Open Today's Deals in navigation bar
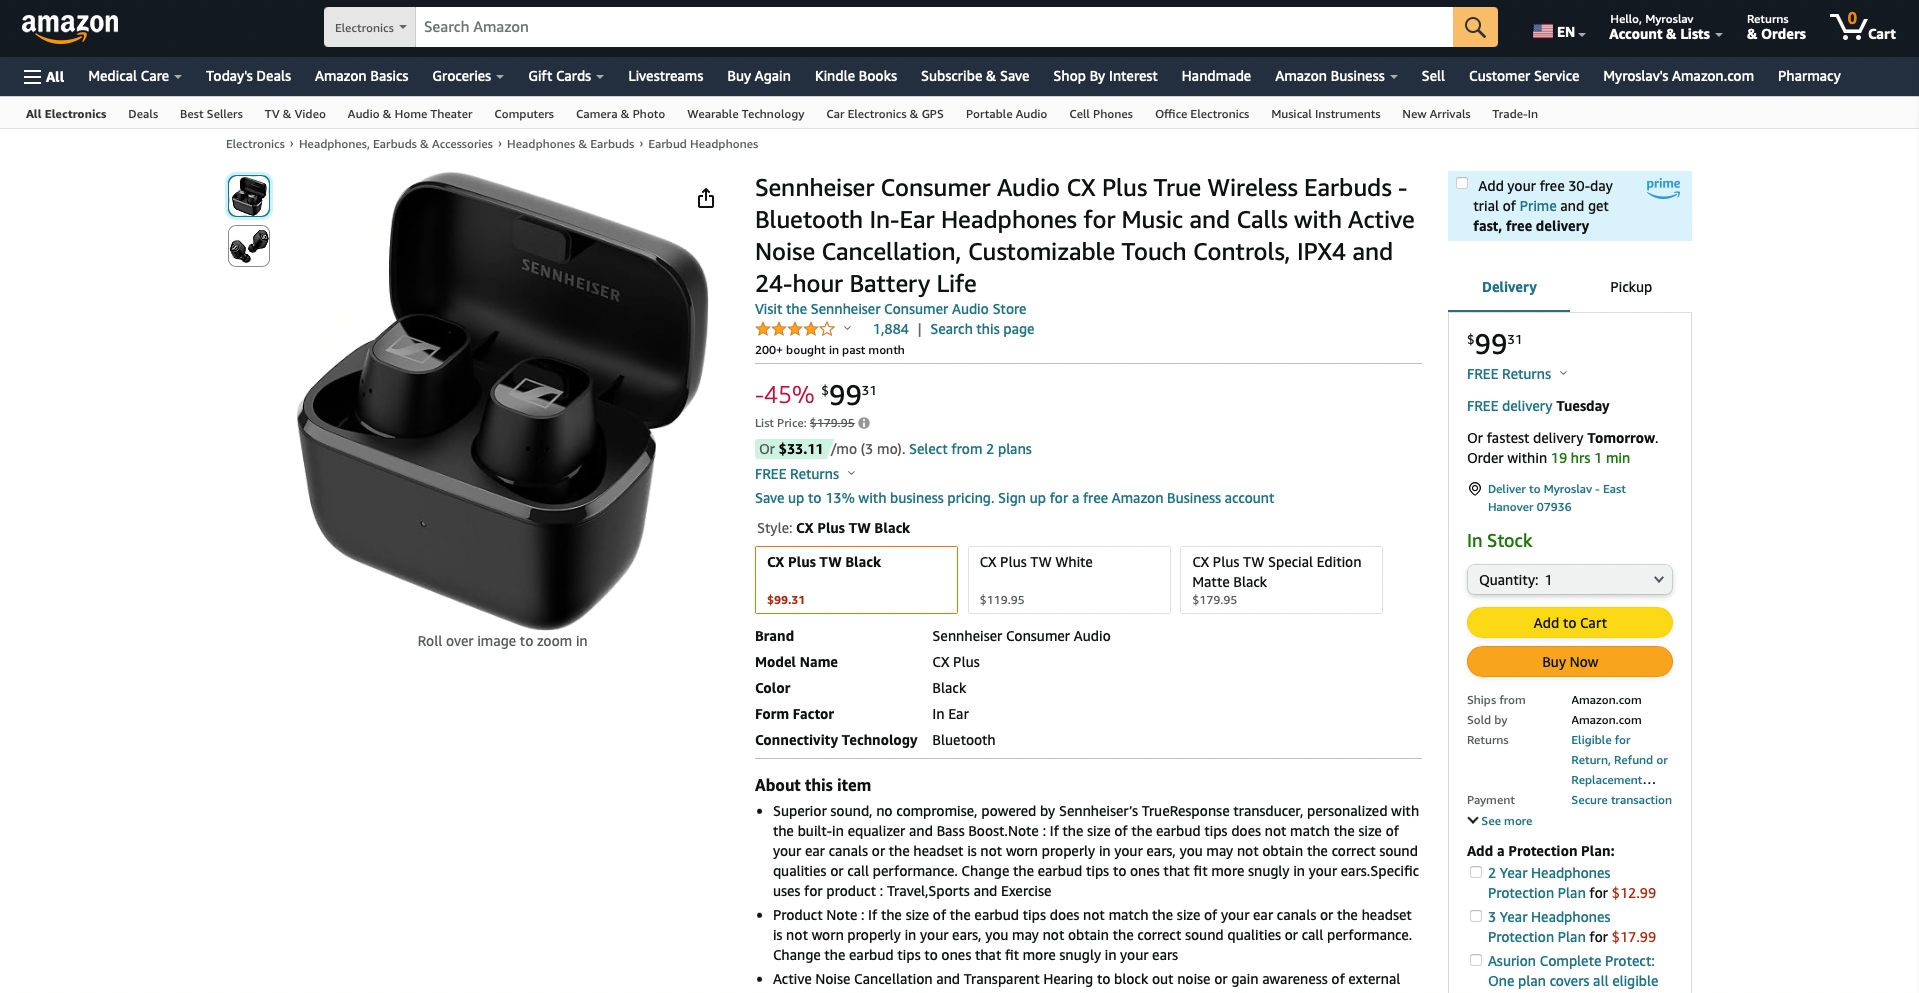This screenshot has width=1919, height=993. tap(248, 76)
